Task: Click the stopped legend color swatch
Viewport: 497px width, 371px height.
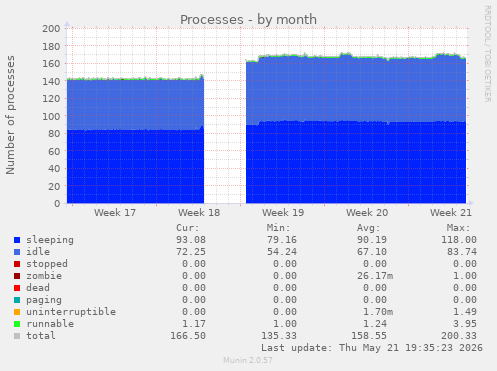Action: click(17, 264)
